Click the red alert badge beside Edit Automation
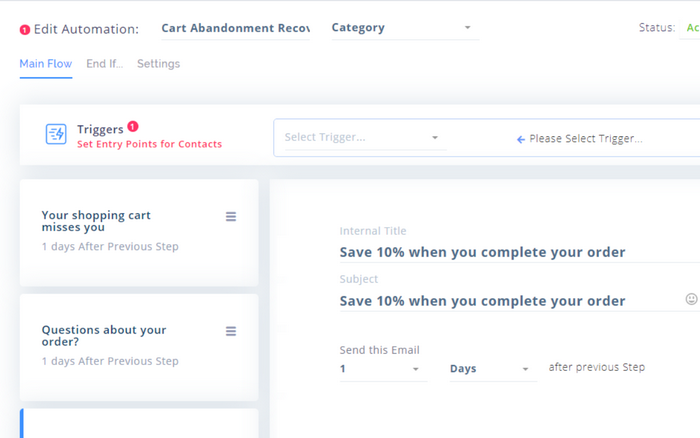 coord(25,30)
